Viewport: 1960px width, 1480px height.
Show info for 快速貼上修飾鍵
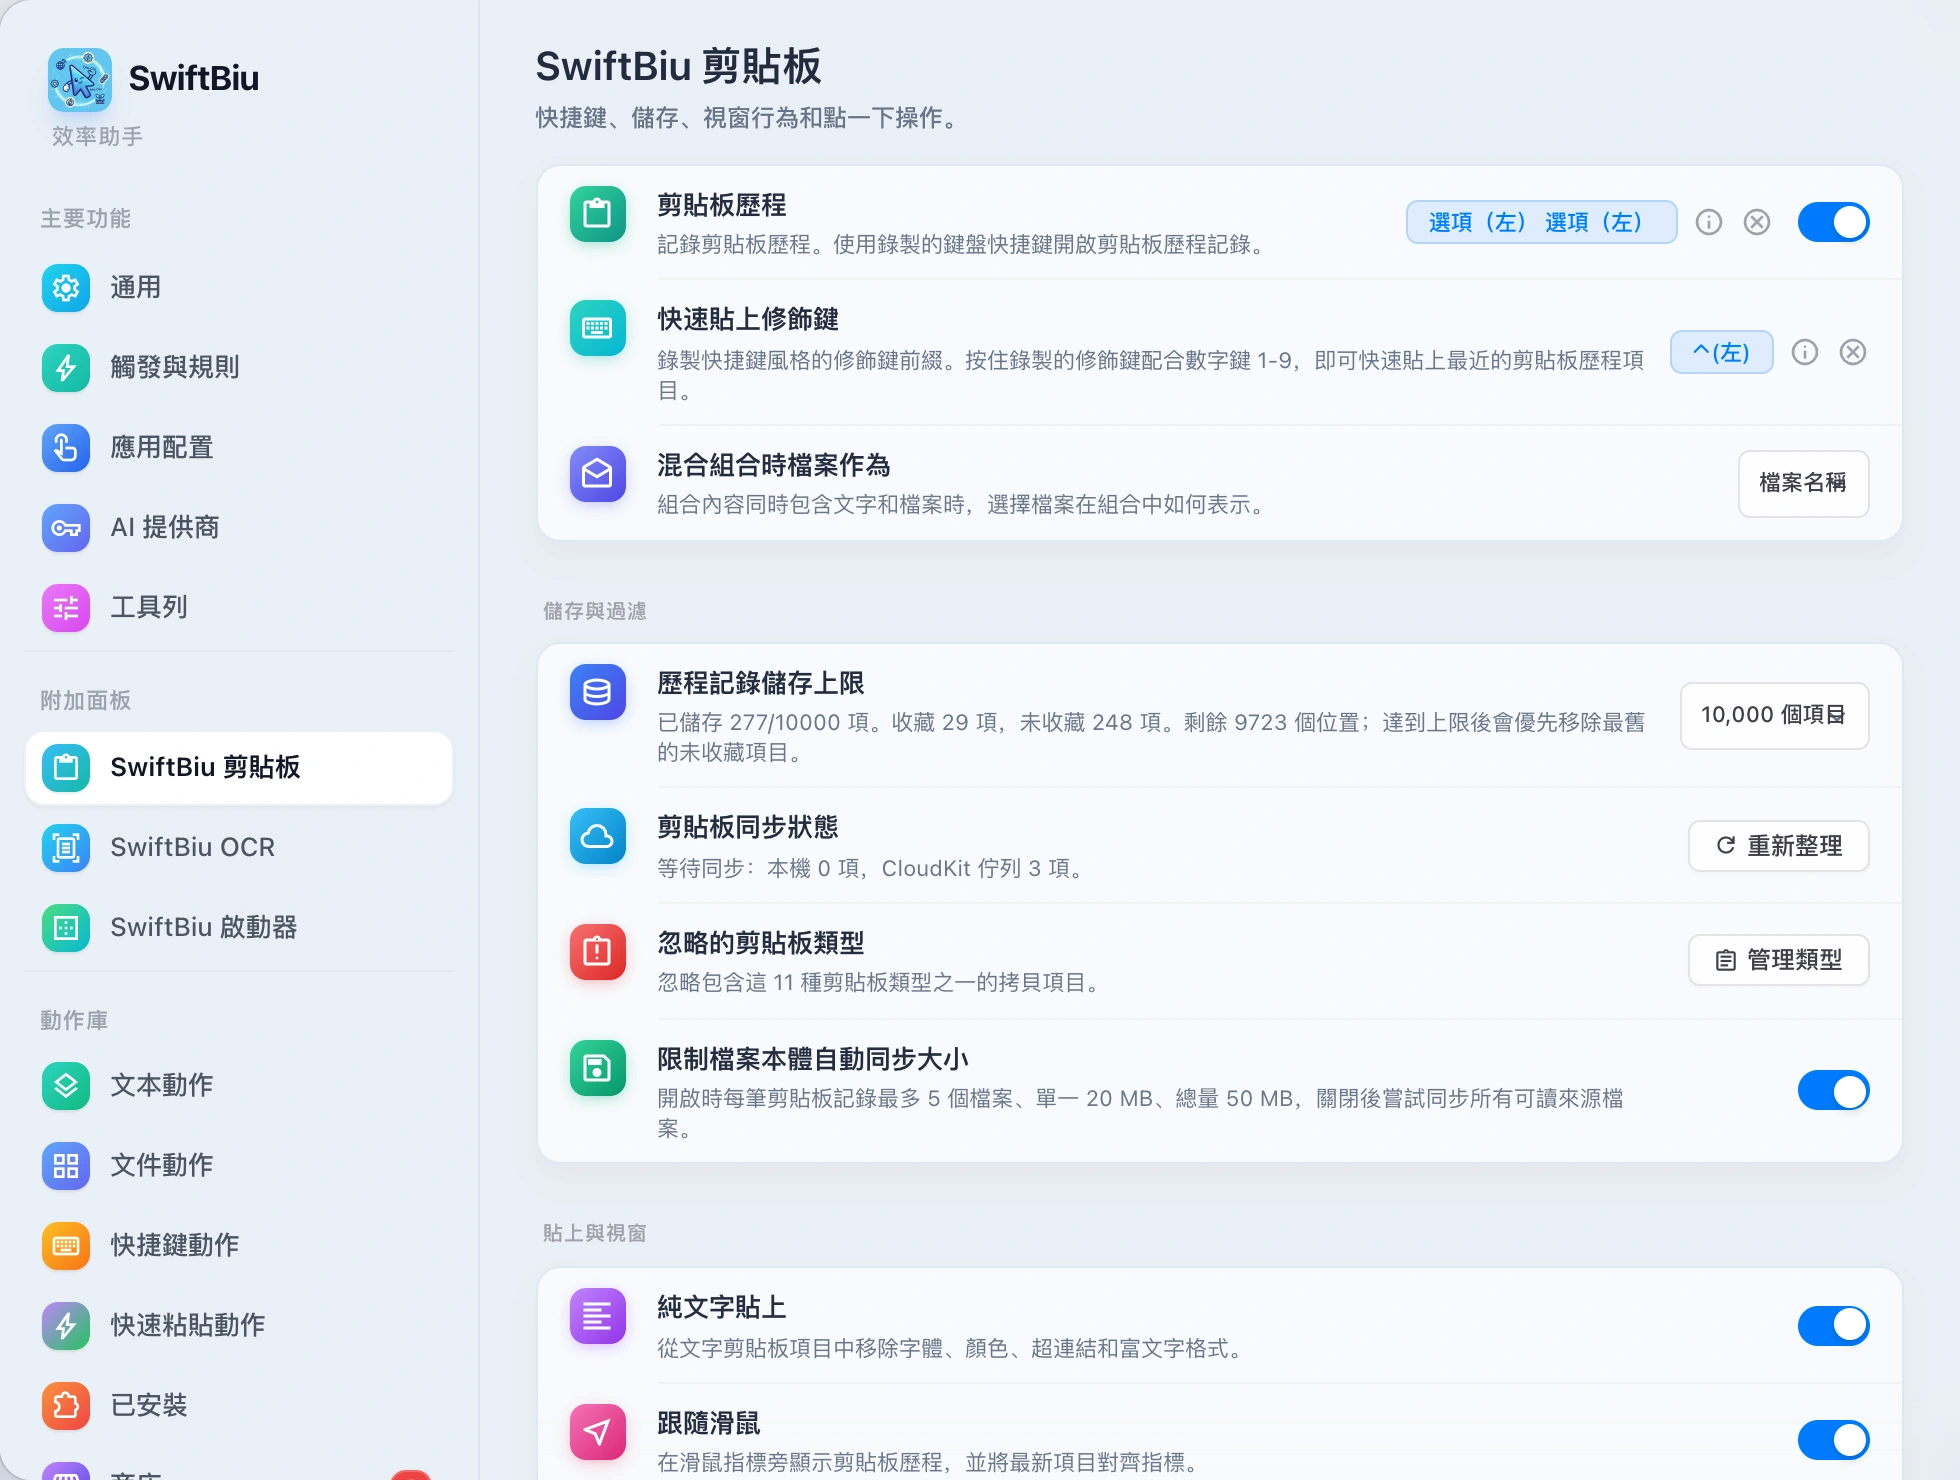point(1805,352)
